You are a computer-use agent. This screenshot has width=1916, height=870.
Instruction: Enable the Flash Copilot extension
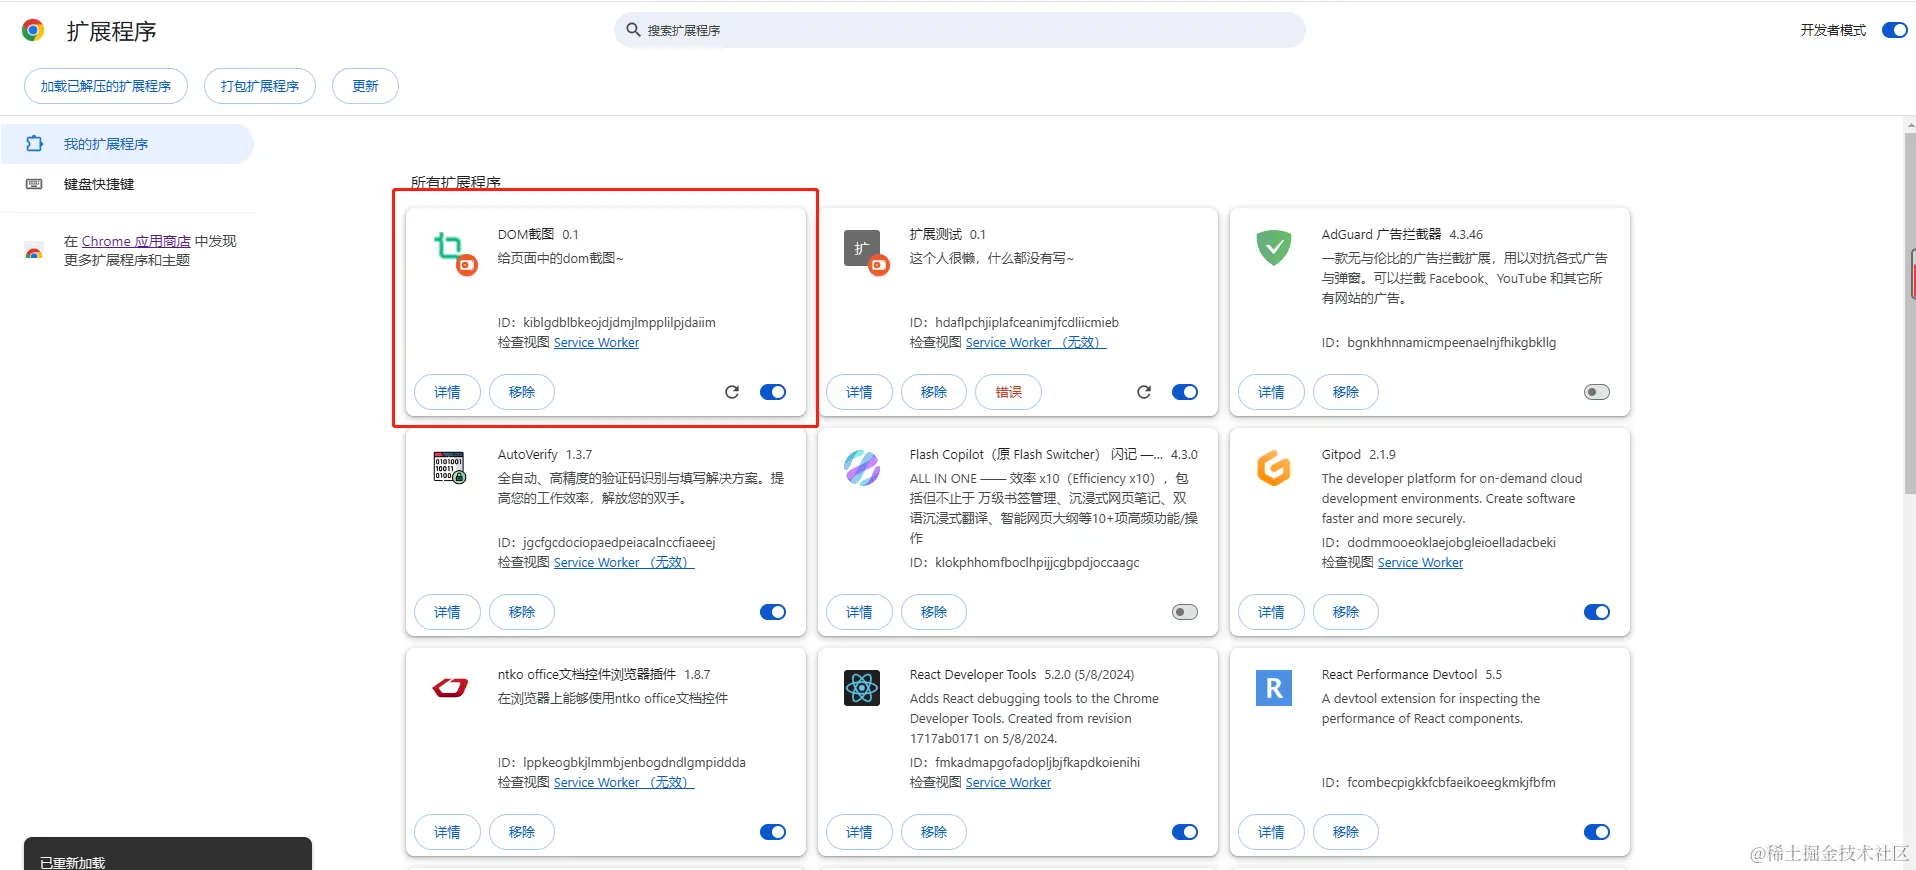point(1185,612)
